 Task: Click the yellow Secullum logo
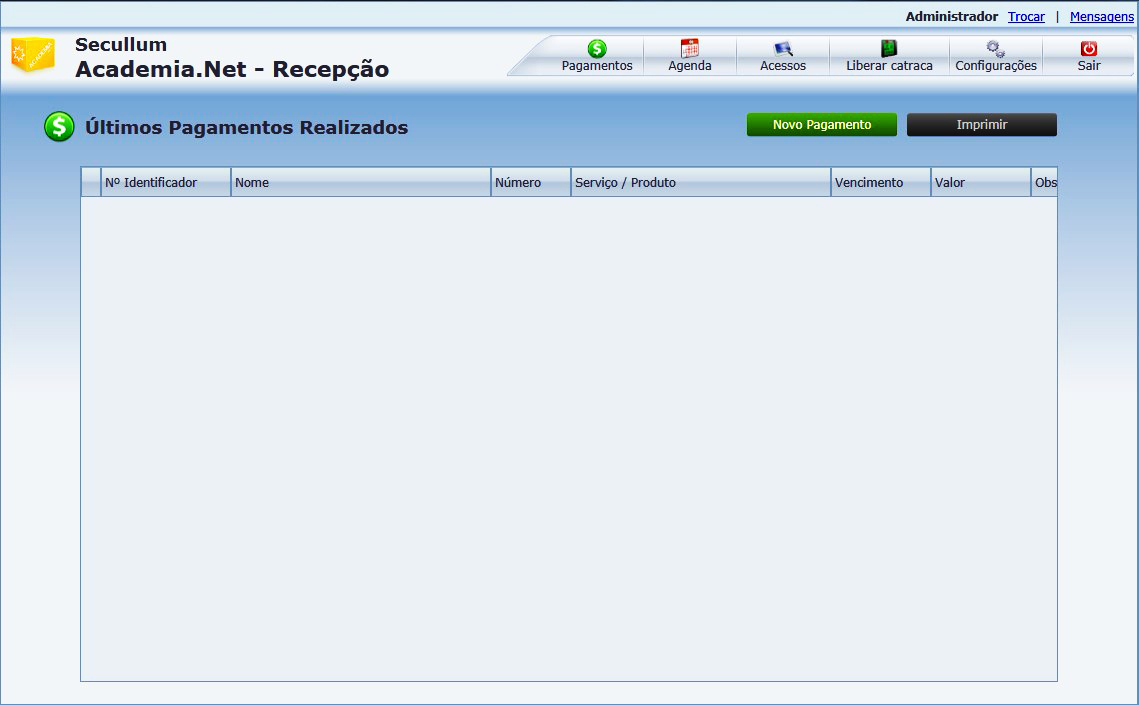pos(33,54)
